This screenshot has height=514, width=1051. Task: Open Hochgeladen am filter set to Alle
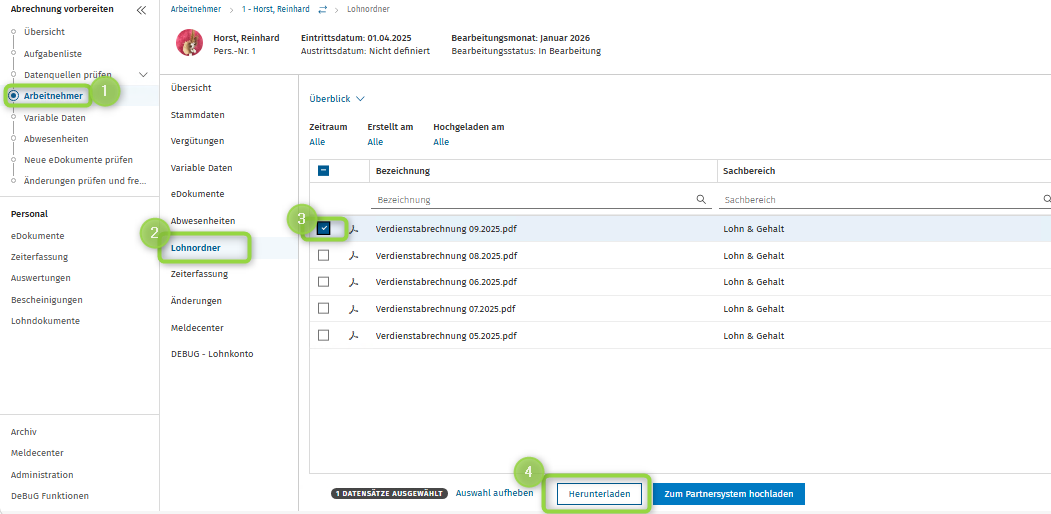click(x=441, y=142)
